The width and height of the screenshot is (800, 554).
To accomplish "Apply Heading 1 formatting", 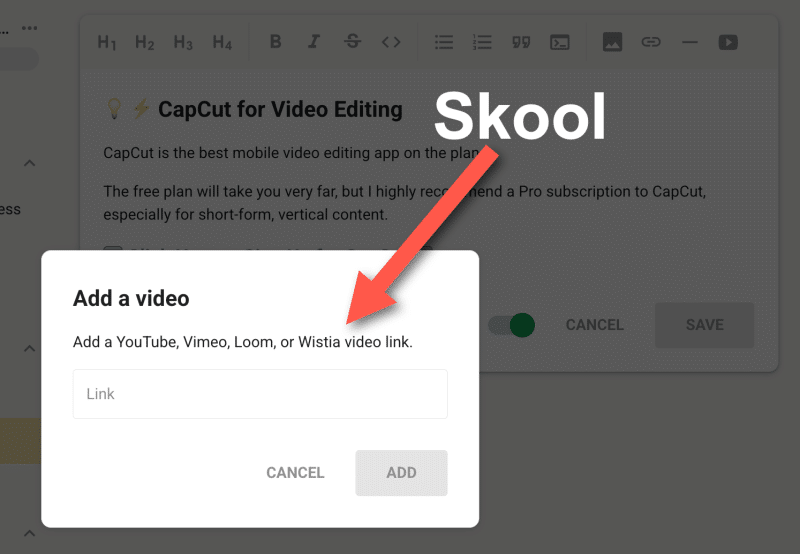I will point(107,42).
